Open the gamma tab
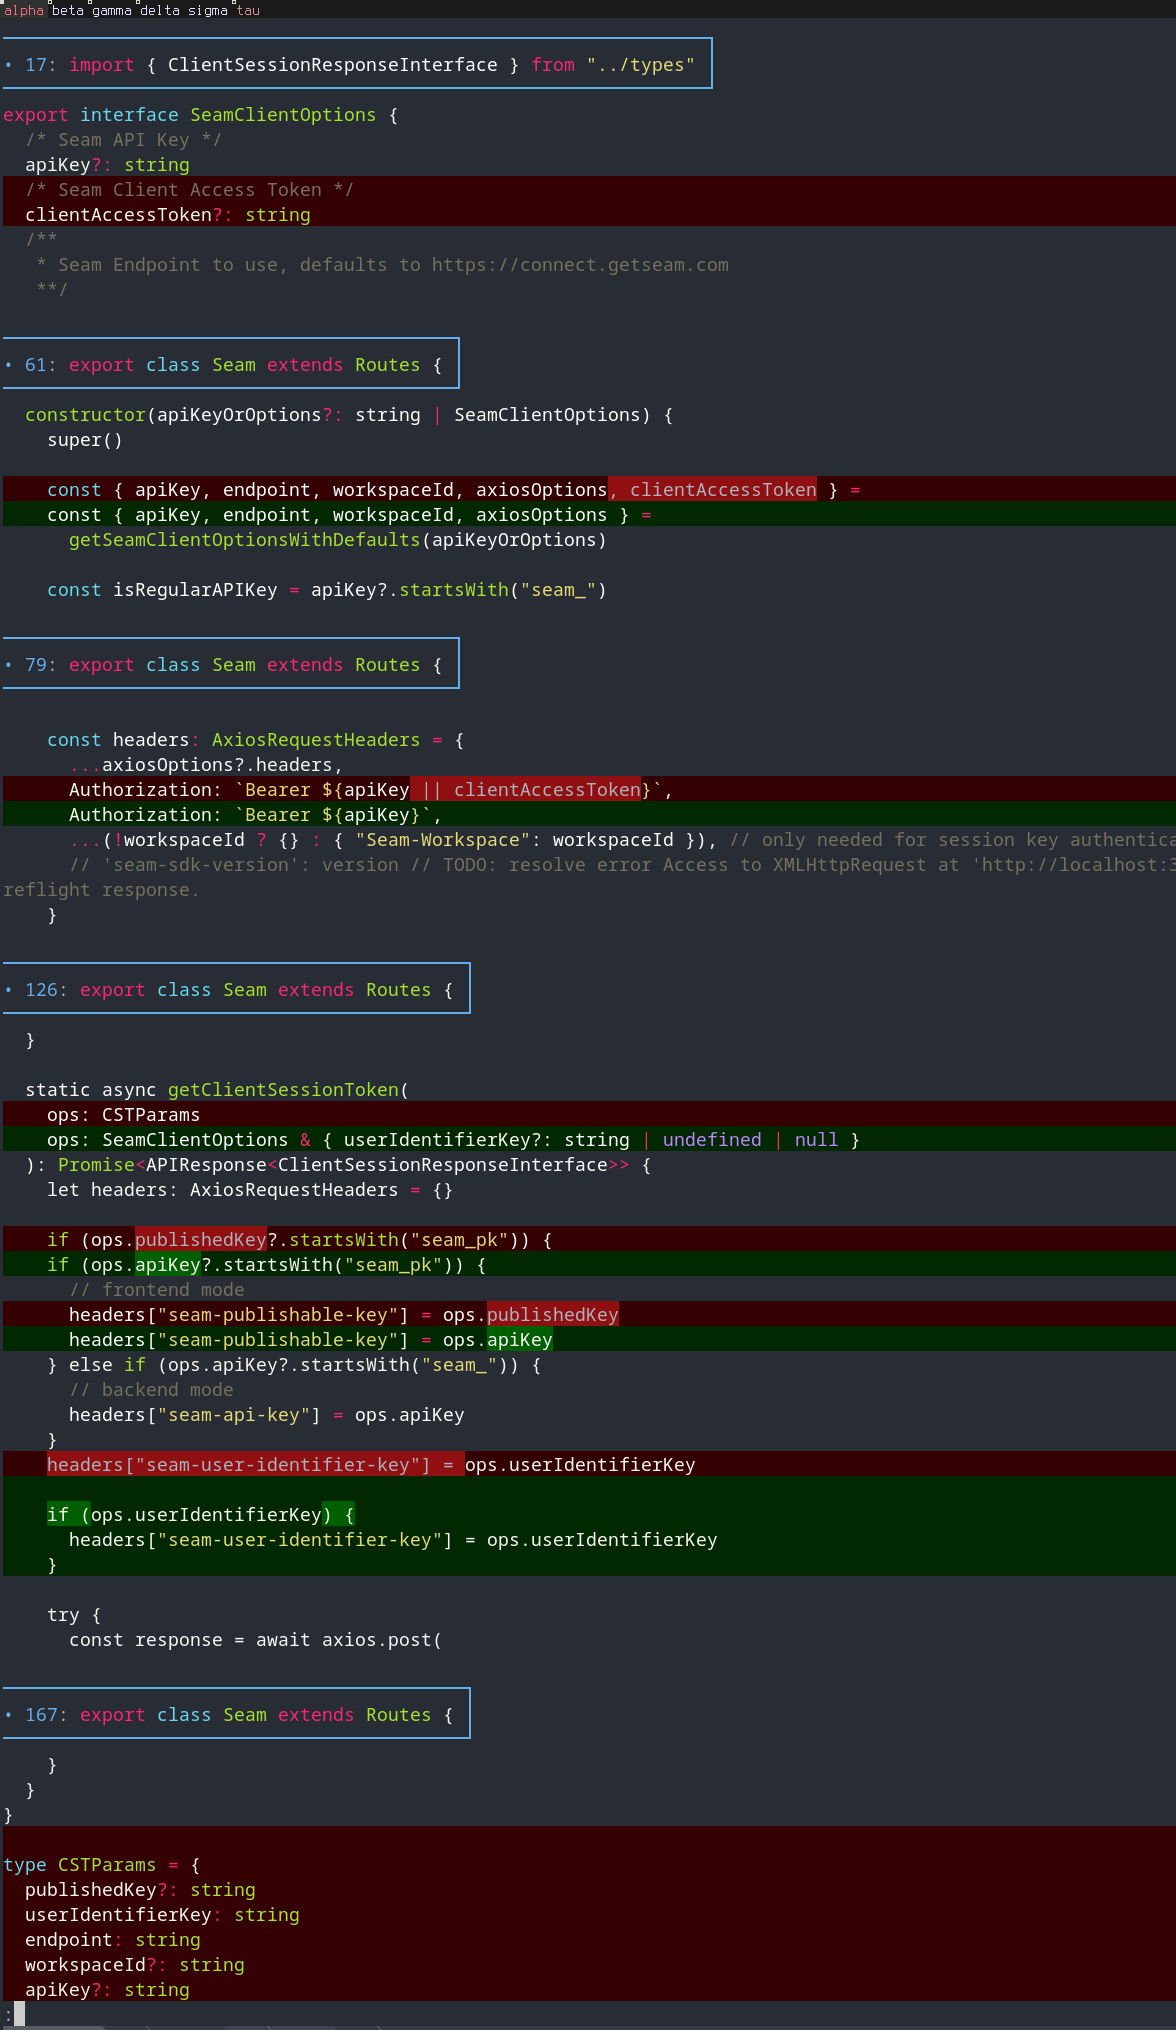Viewport: 1176px width, 2030px height. pos(112,10)
